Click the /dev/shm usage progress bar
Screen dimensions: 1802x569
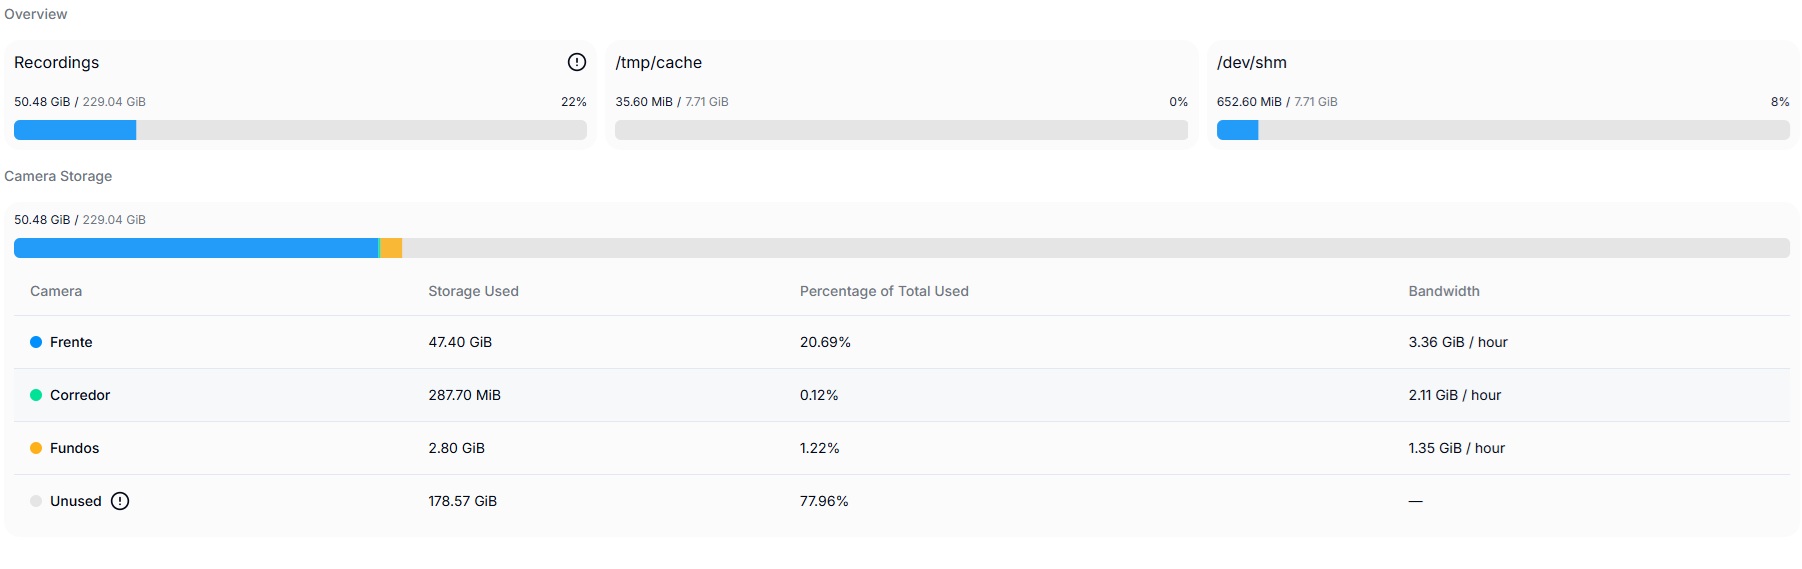click(1503, 130)
